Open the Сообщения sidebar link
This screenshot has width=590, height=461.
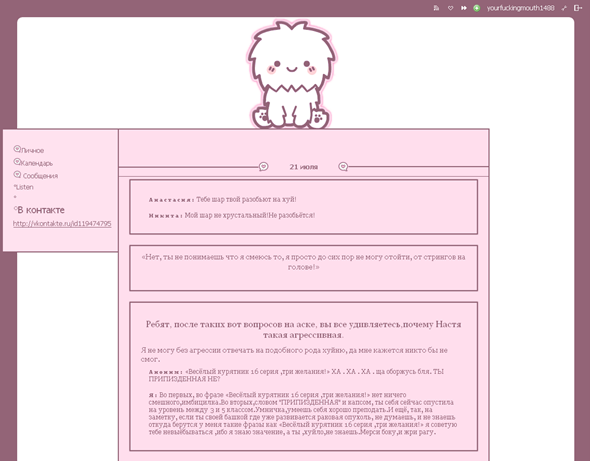pos(40,176)
